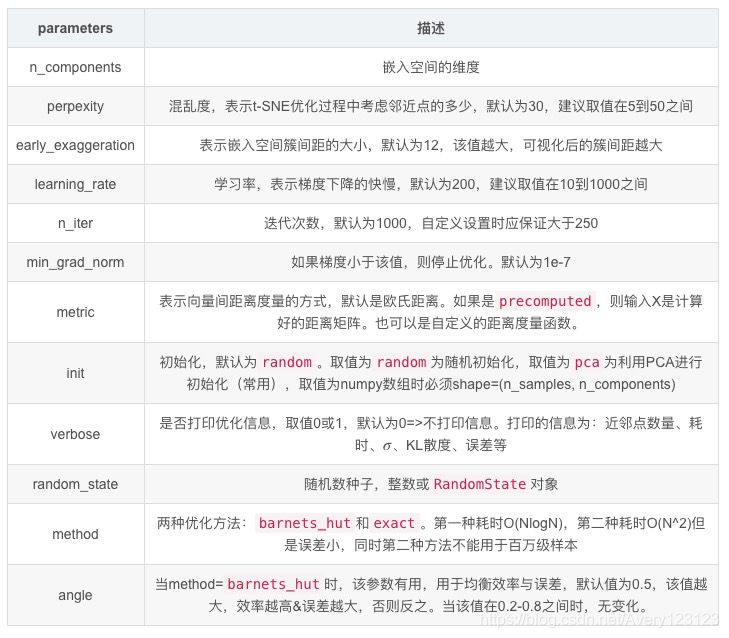This screenshot has width=729, height=638.
Task: Click the description starting '如果梯度小于该值'
Action: click(x=431, y=263)
